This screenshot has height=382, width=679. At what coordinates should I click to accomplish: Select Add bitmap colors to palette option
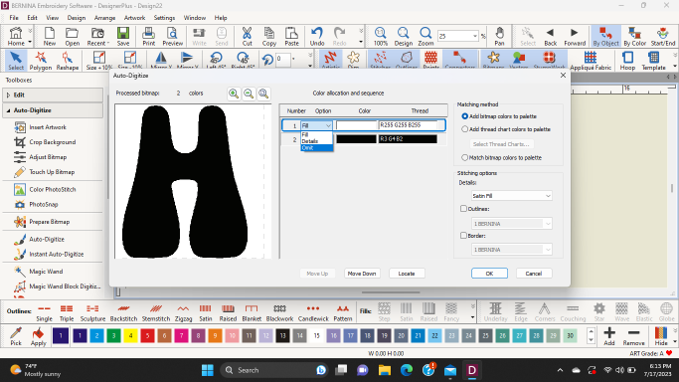click(x=465, y=116)
